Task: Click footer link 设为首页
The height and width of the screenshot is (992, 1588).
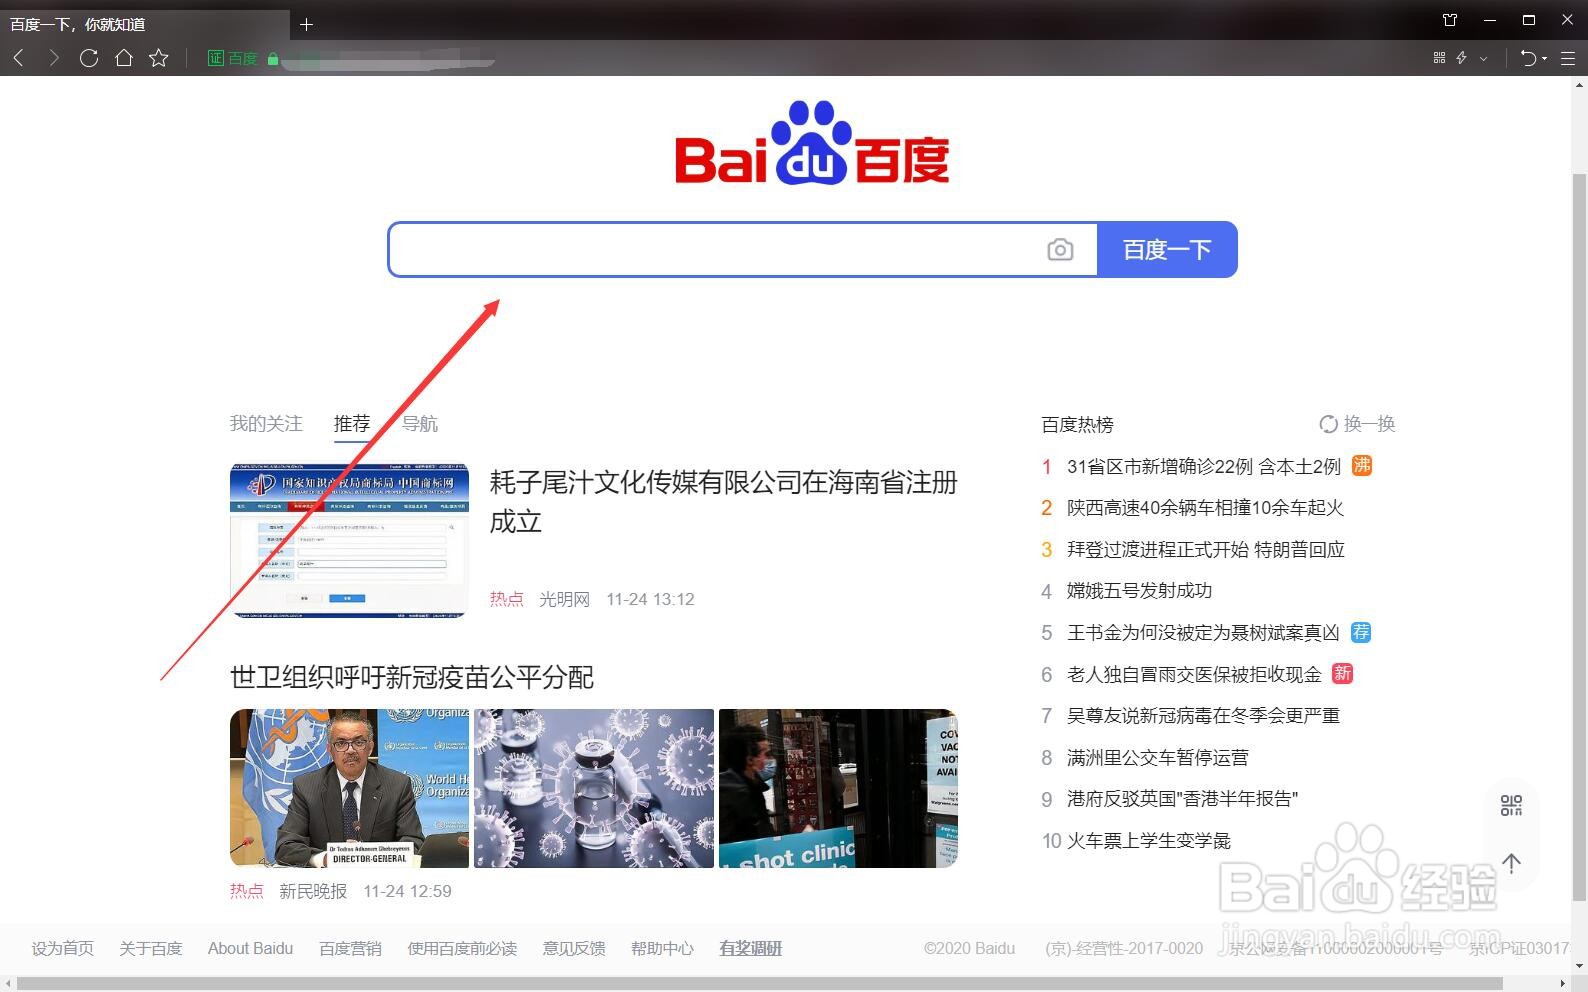Action: click(x=62, y=948)
